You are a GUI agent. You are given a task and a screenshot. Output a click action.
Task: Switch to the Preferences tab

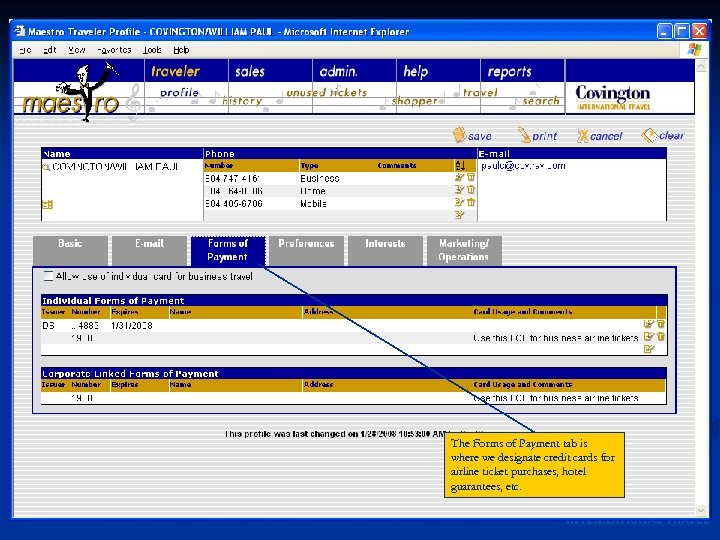(x=306, y=250)
